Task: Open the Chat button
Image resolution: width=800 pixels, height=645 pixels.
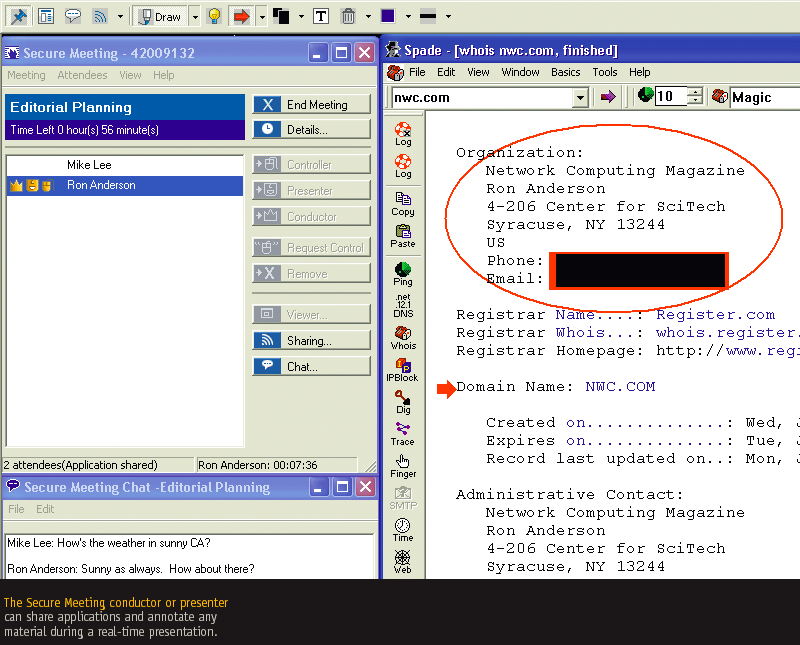Action: coord(312,367)
